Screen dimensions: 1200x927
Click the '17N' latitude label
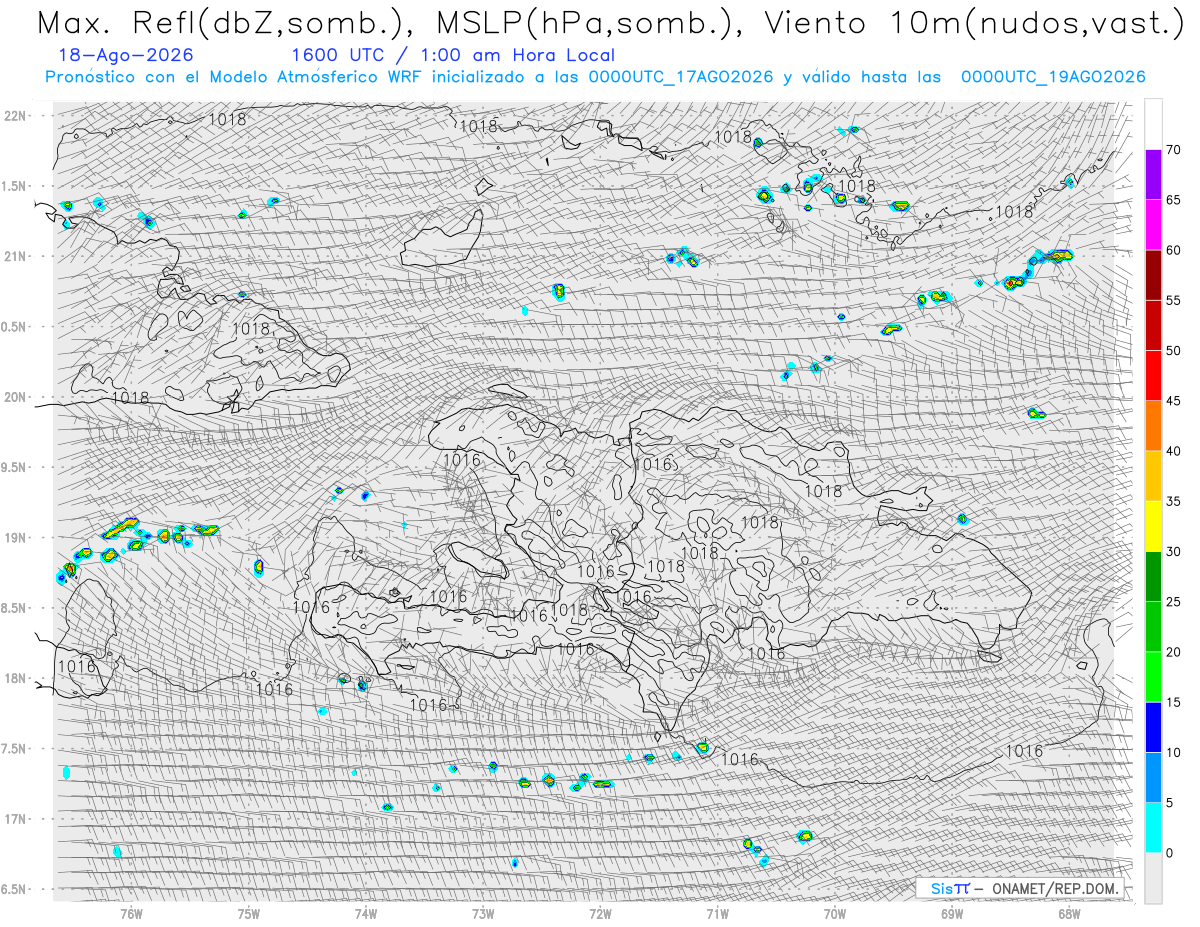(16, 819)
